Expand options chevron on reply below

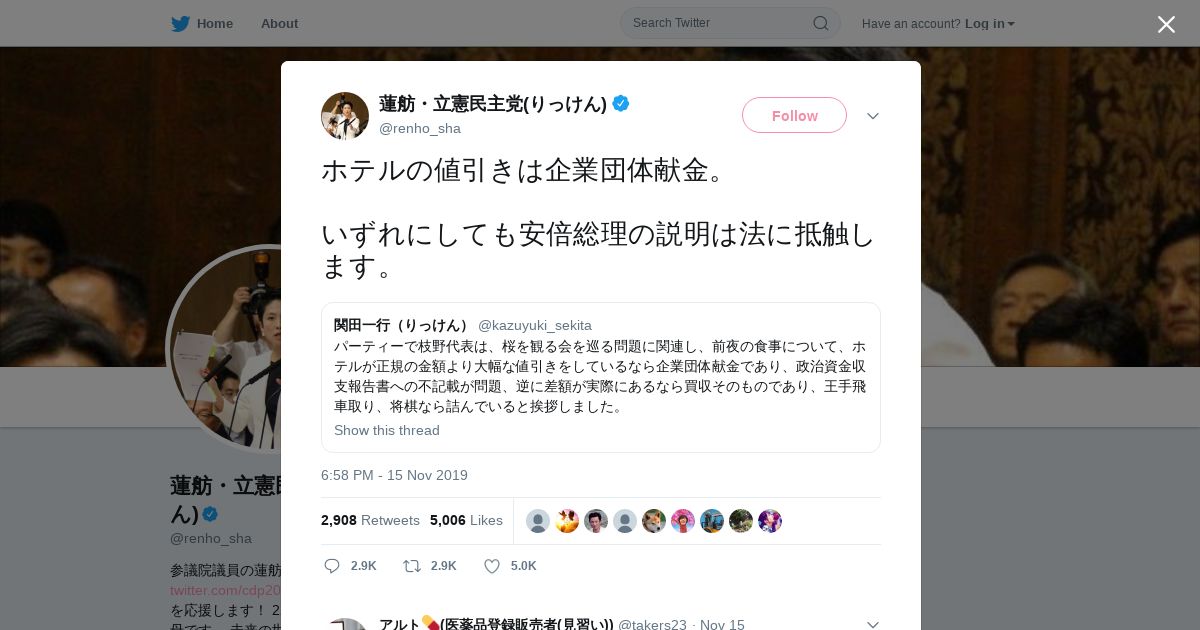click(x=873, y=624)
